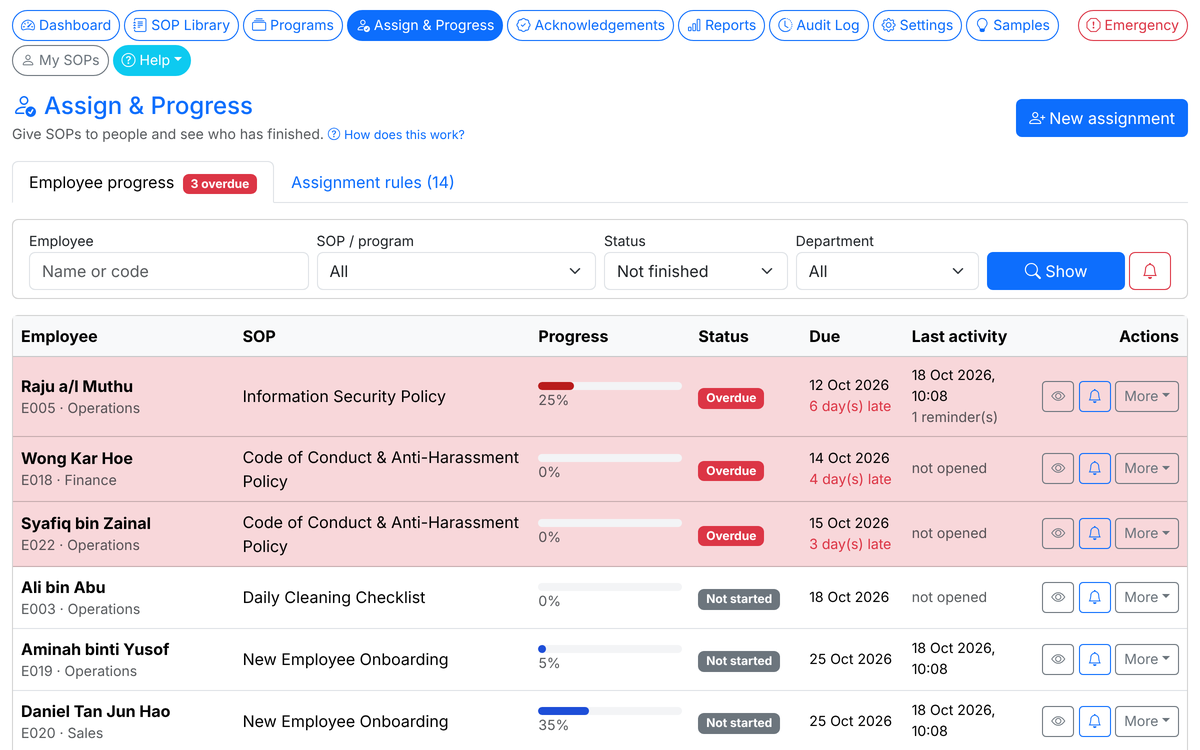This screenshot has width=1200, height=750.
Task: Go to the Dashboard page
Action: (x=66, y=25)
